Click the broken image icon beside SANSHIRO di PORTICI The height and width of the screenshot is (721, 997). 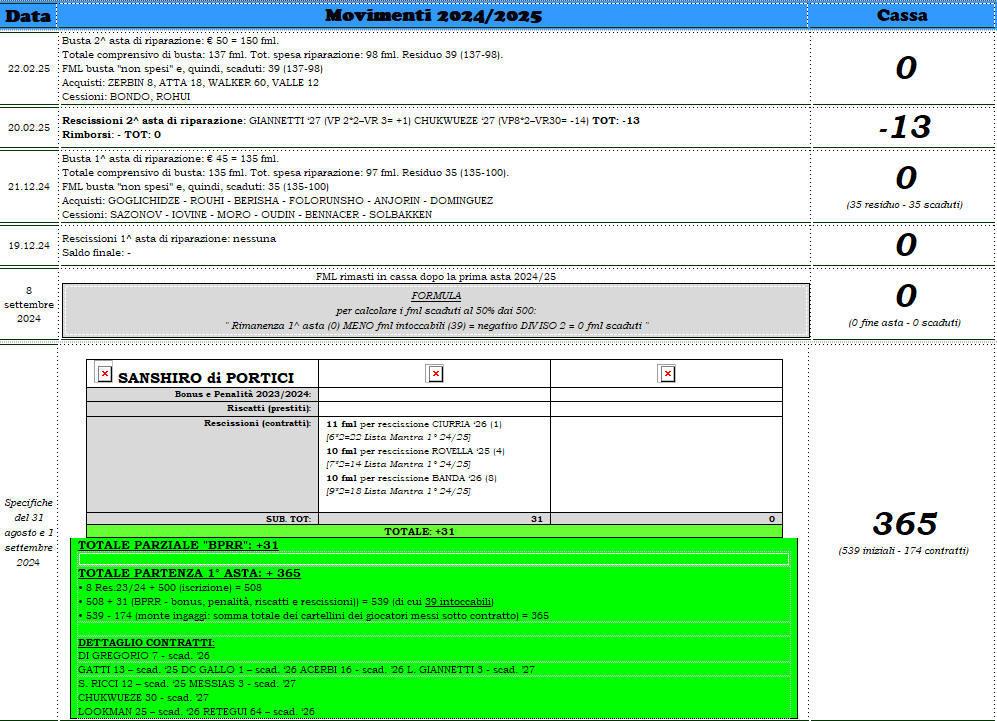tap(104, 374)
